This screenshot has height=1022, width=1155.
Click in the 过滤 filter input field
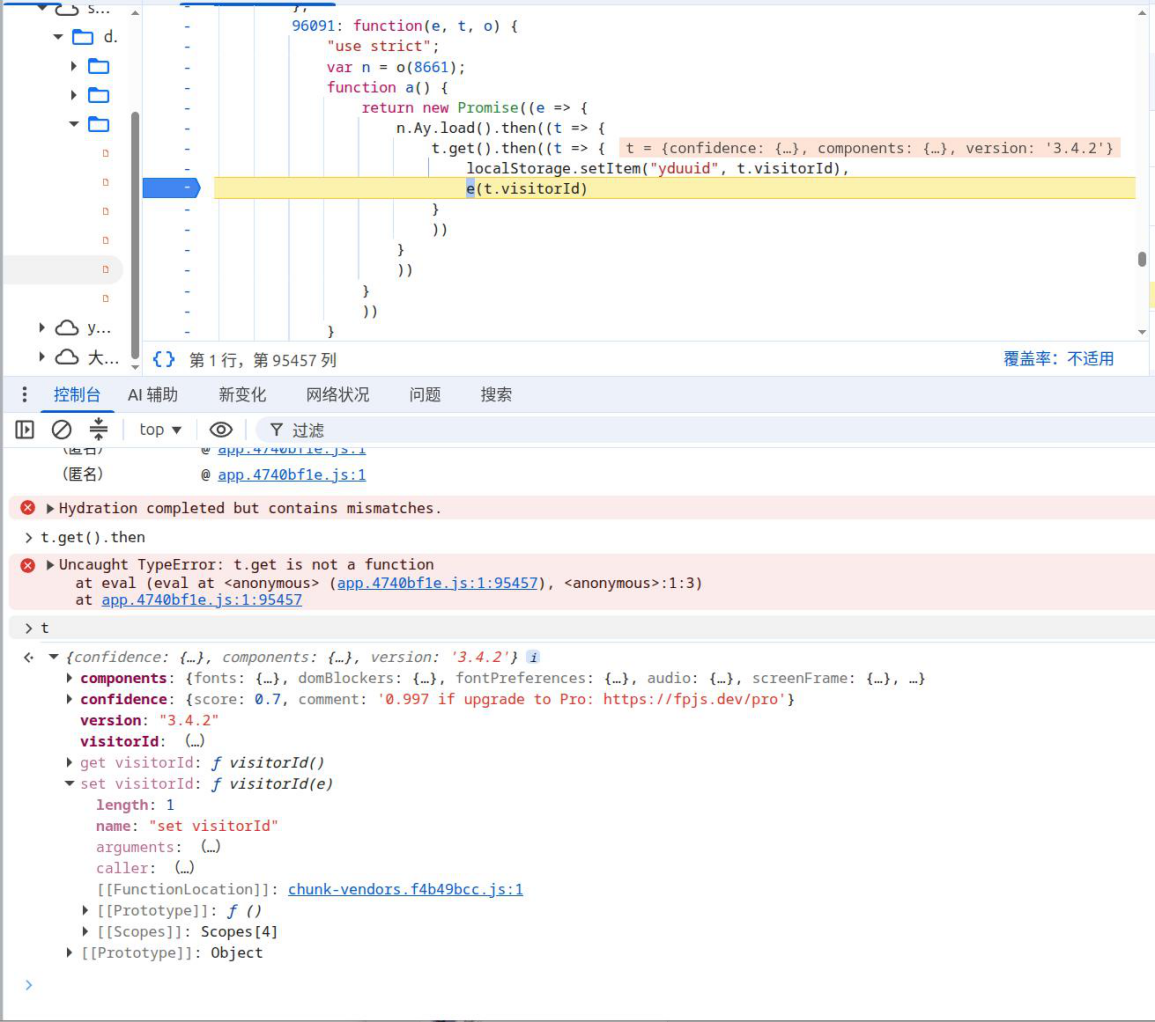coord(707,430)
